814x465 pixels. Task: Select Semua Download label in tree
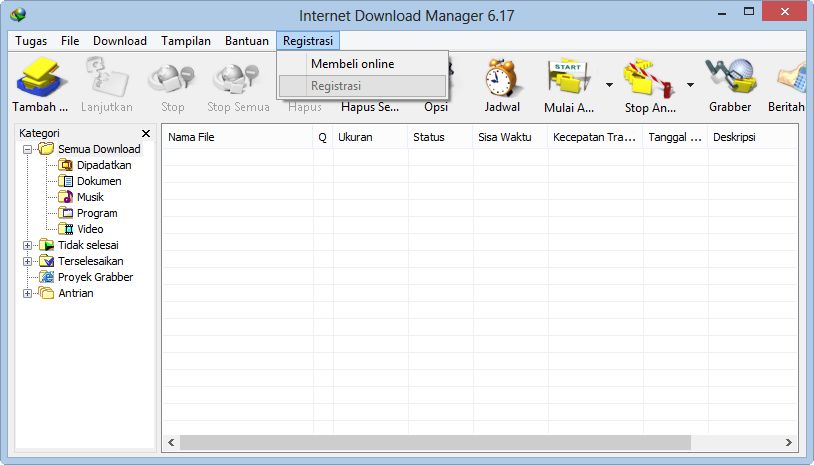click(x=99, y=149)
